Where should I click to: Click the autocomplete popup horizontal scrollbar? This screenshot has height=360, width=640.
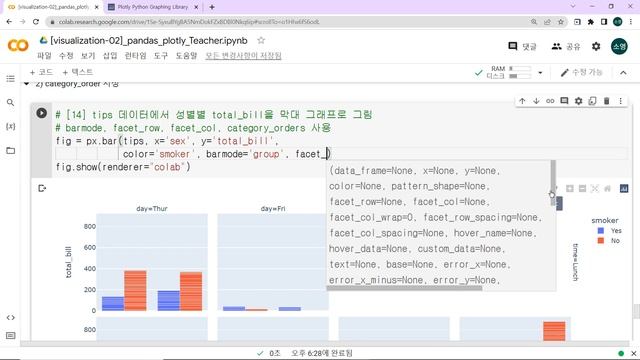[404, 288]
